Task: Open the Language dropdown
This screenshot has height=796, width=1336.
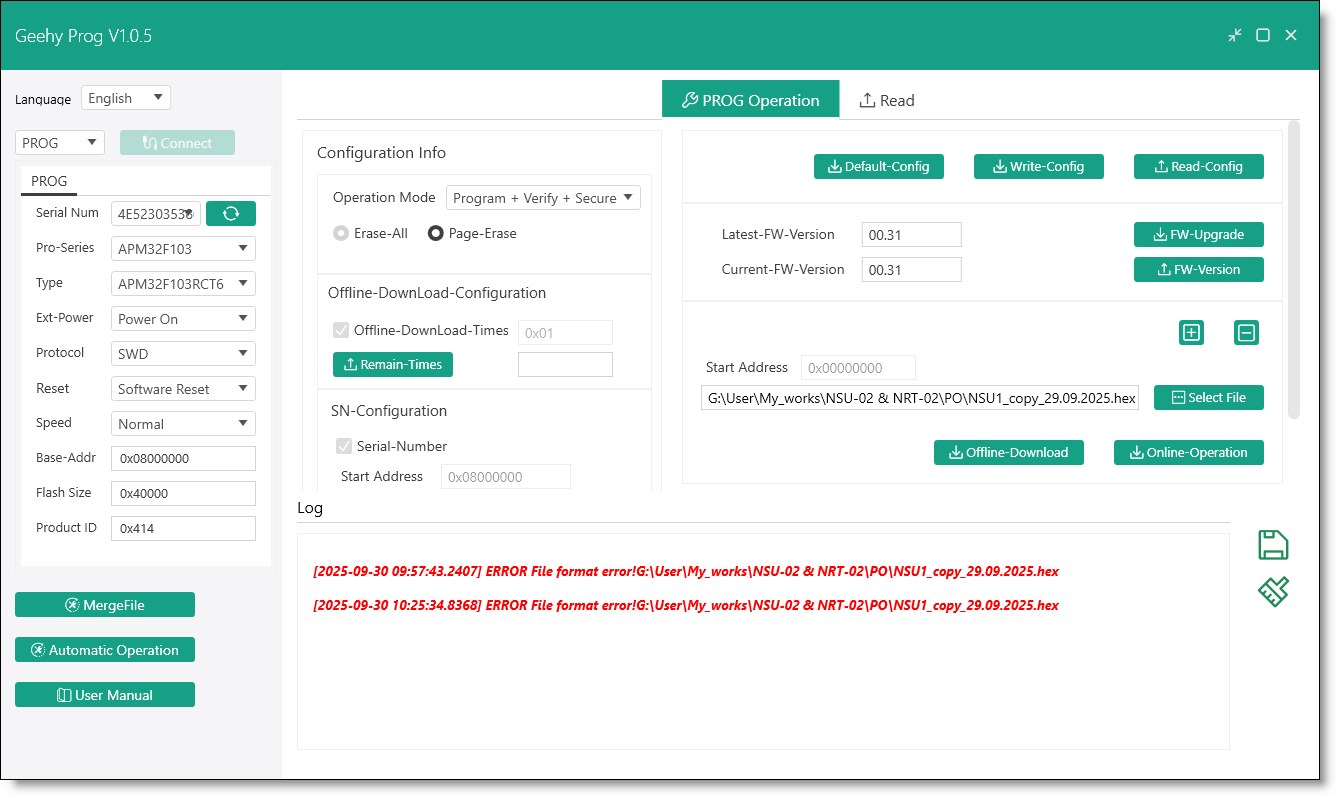Action: point(126,98)
